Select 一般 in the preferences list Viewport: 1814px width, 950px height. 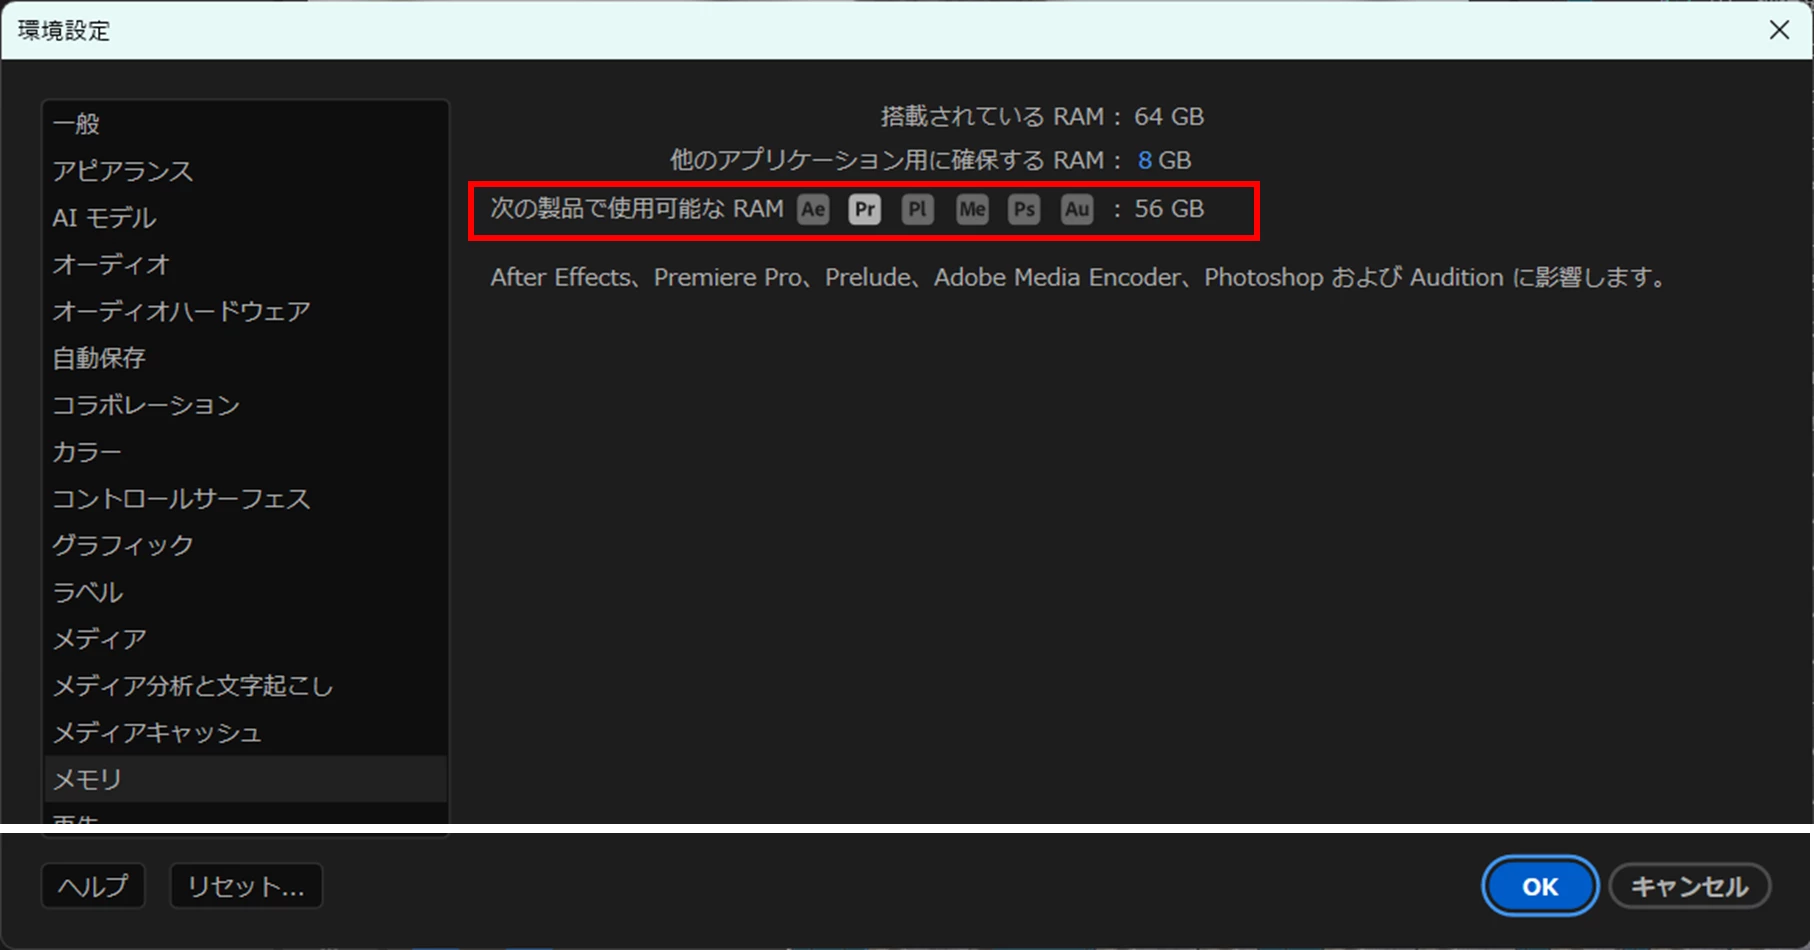(x=245, y=124)
